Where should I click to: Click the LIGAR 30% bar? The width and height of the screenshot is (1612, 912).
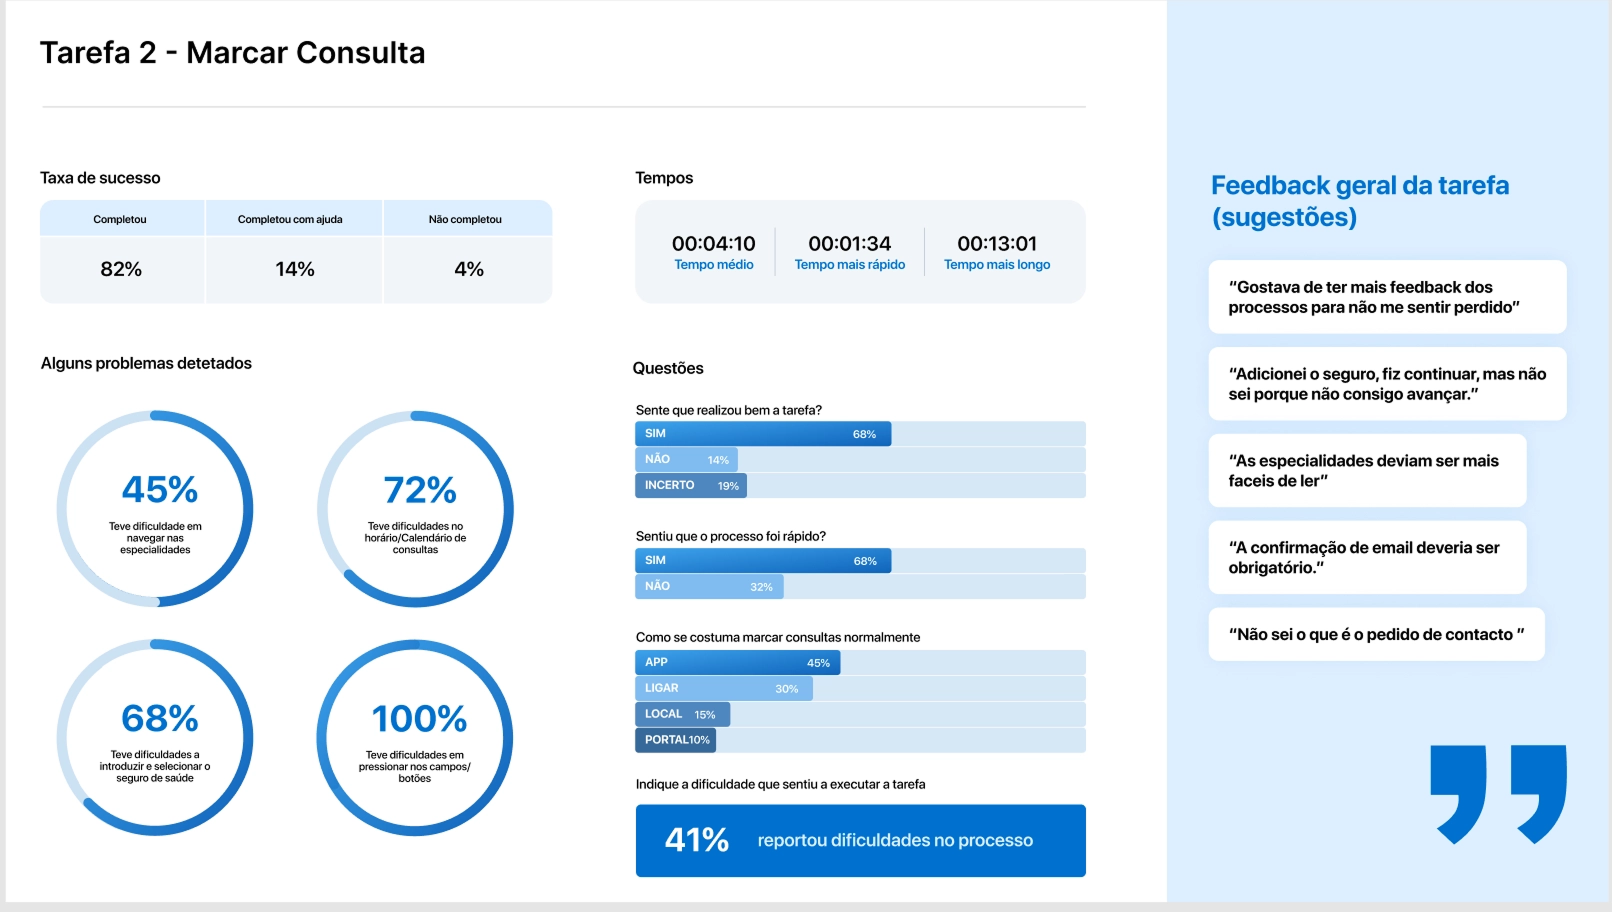pos(724,689)
